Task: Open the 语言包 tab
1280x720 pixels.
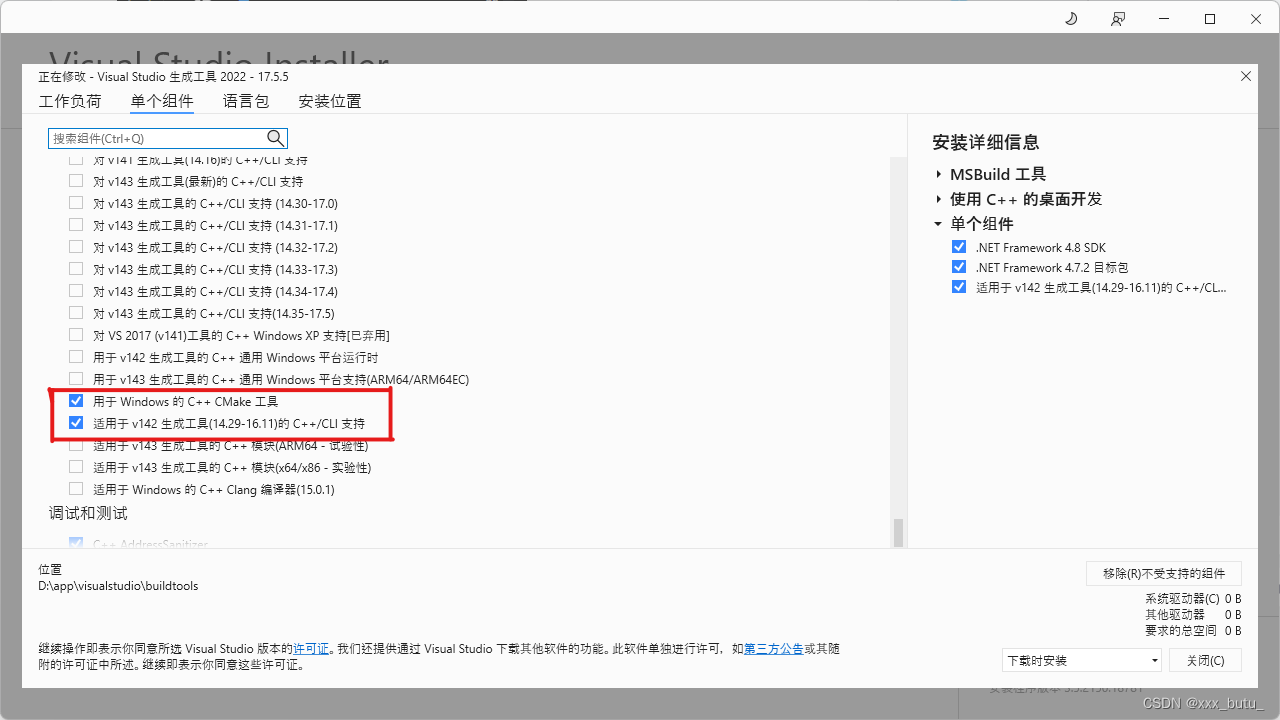Action: tap(246, 101)
